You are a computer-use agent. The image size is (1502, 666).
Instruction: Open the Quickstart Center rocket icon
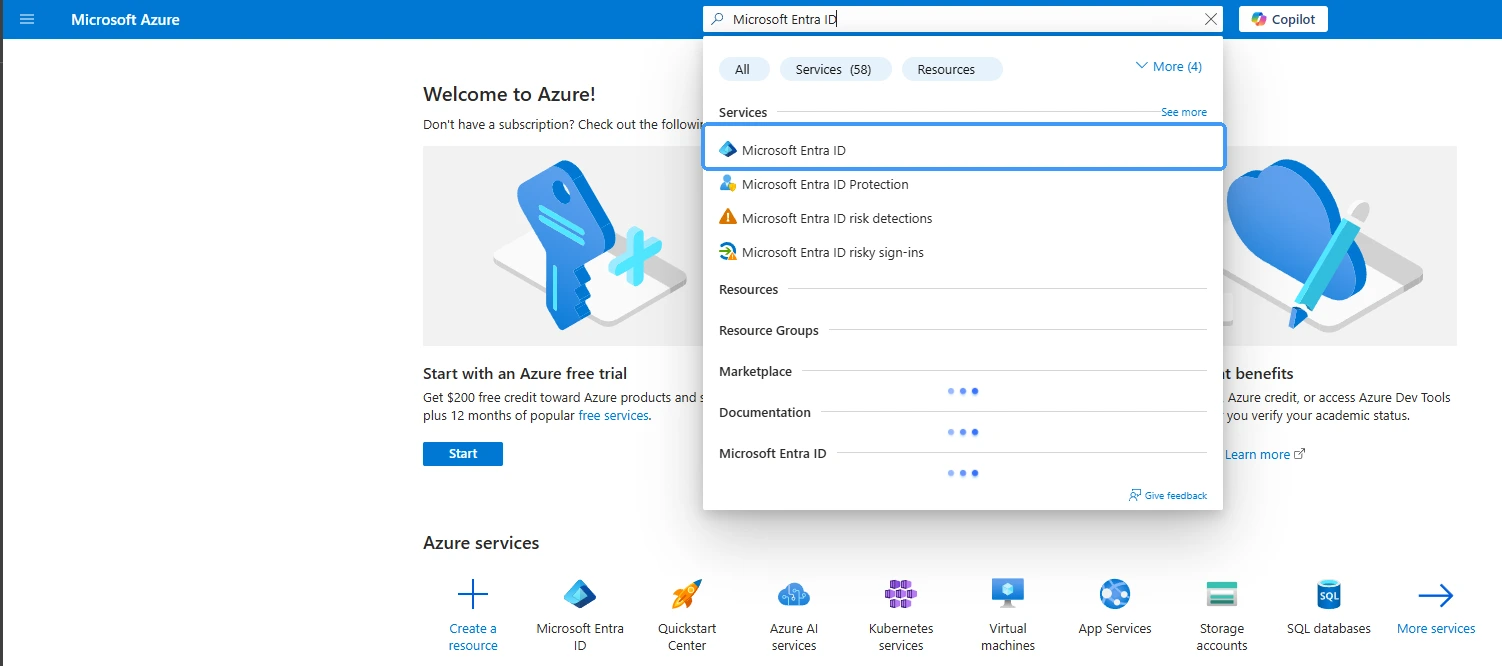pos(687,595)
